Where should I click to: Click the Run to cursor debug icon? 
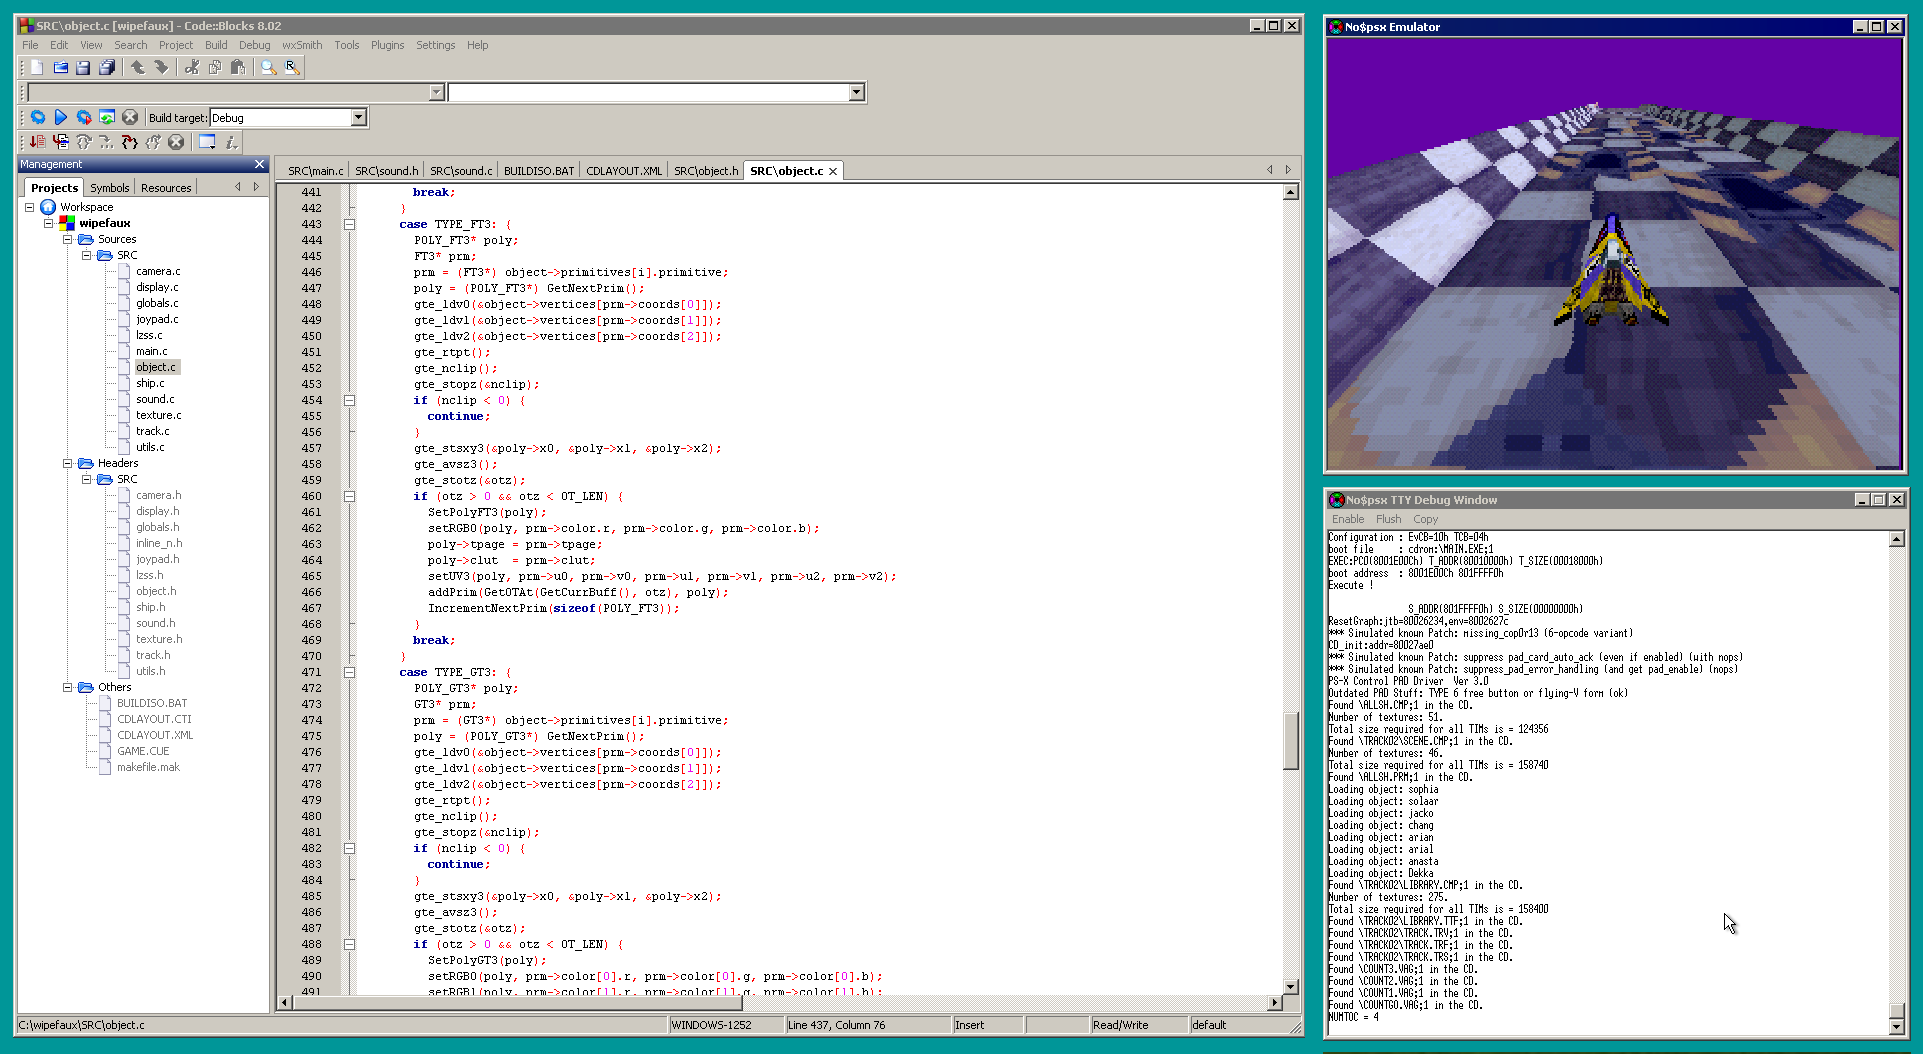61,142
